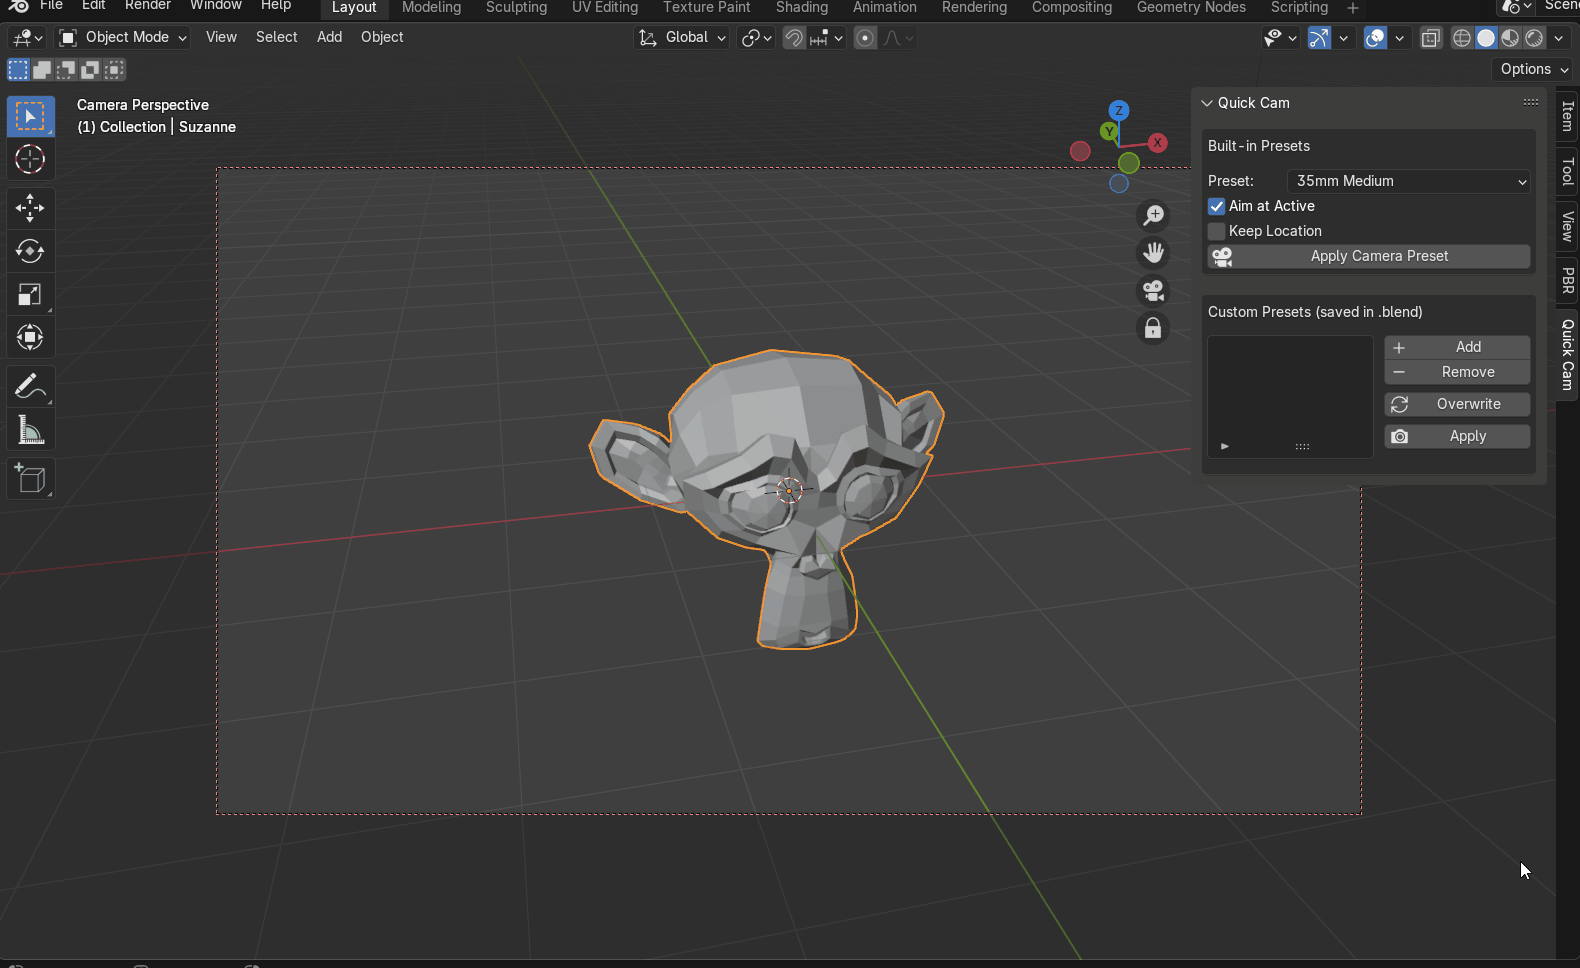The height and width of the screenshot is (968, 1580).
Task: Select the Move tool in the toolbar
Action: (x=30, y=208)
